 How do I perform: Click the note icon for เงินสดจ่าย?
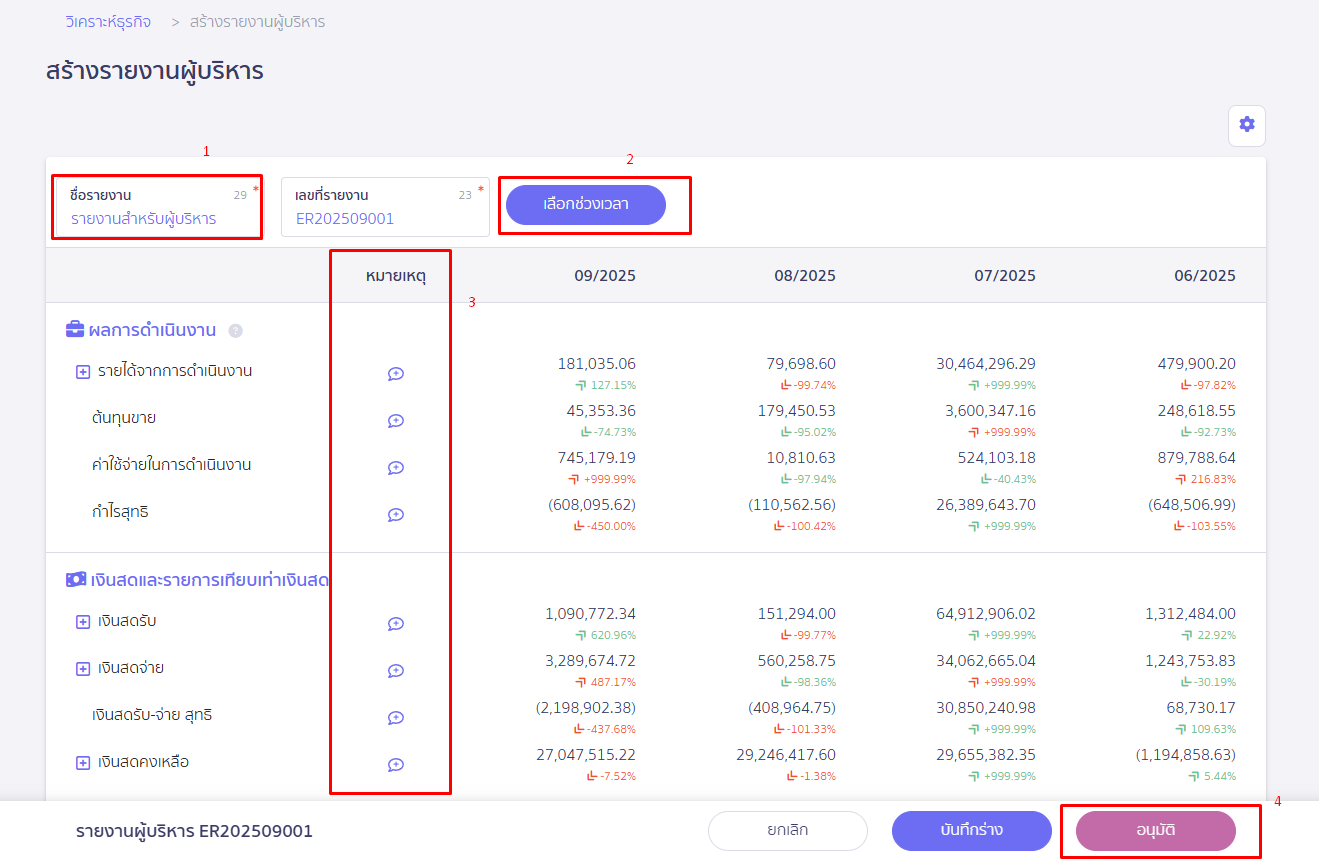point(395,671)
